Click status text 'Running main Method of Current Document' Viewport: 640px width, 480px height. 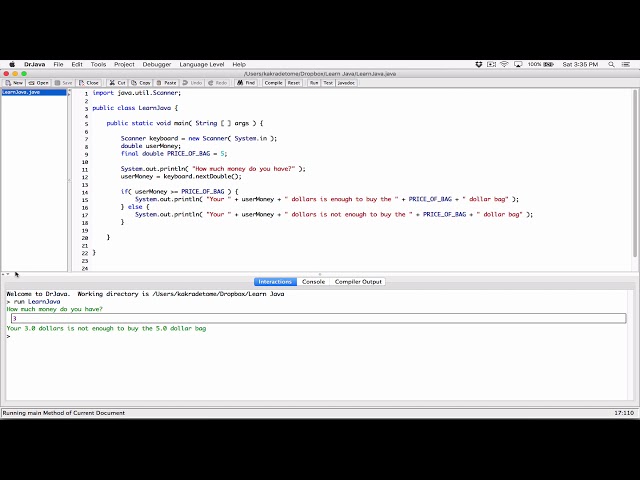64,413
